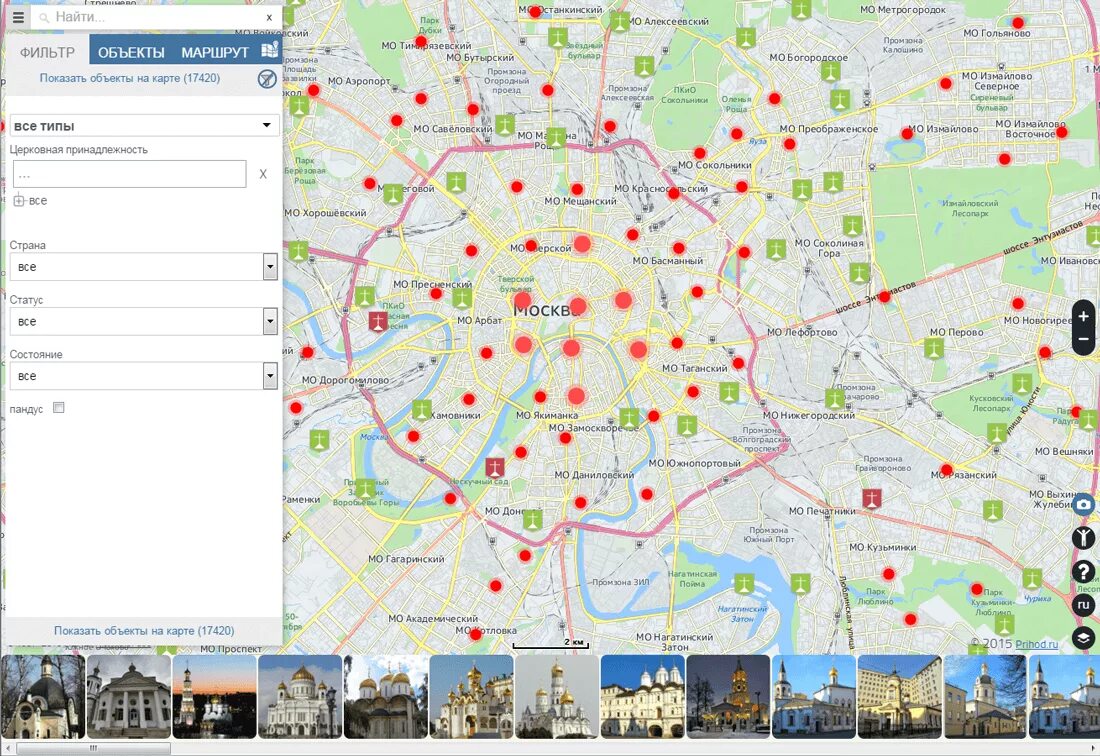
Task: Open third thumbnail of bell tower at sunset
Action: pyautogui.click(x=214, y=696)
